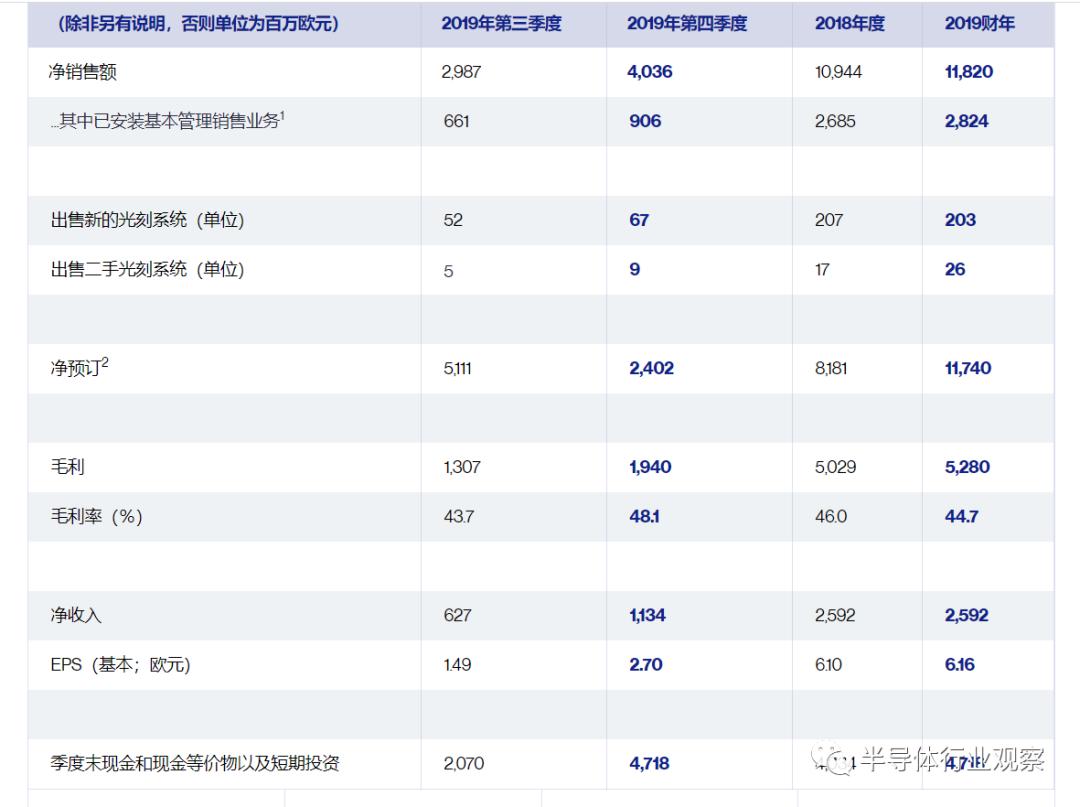
Task: Select the header note 除非另有说明，否则单位为百万欧元
Action: (198, 23)
